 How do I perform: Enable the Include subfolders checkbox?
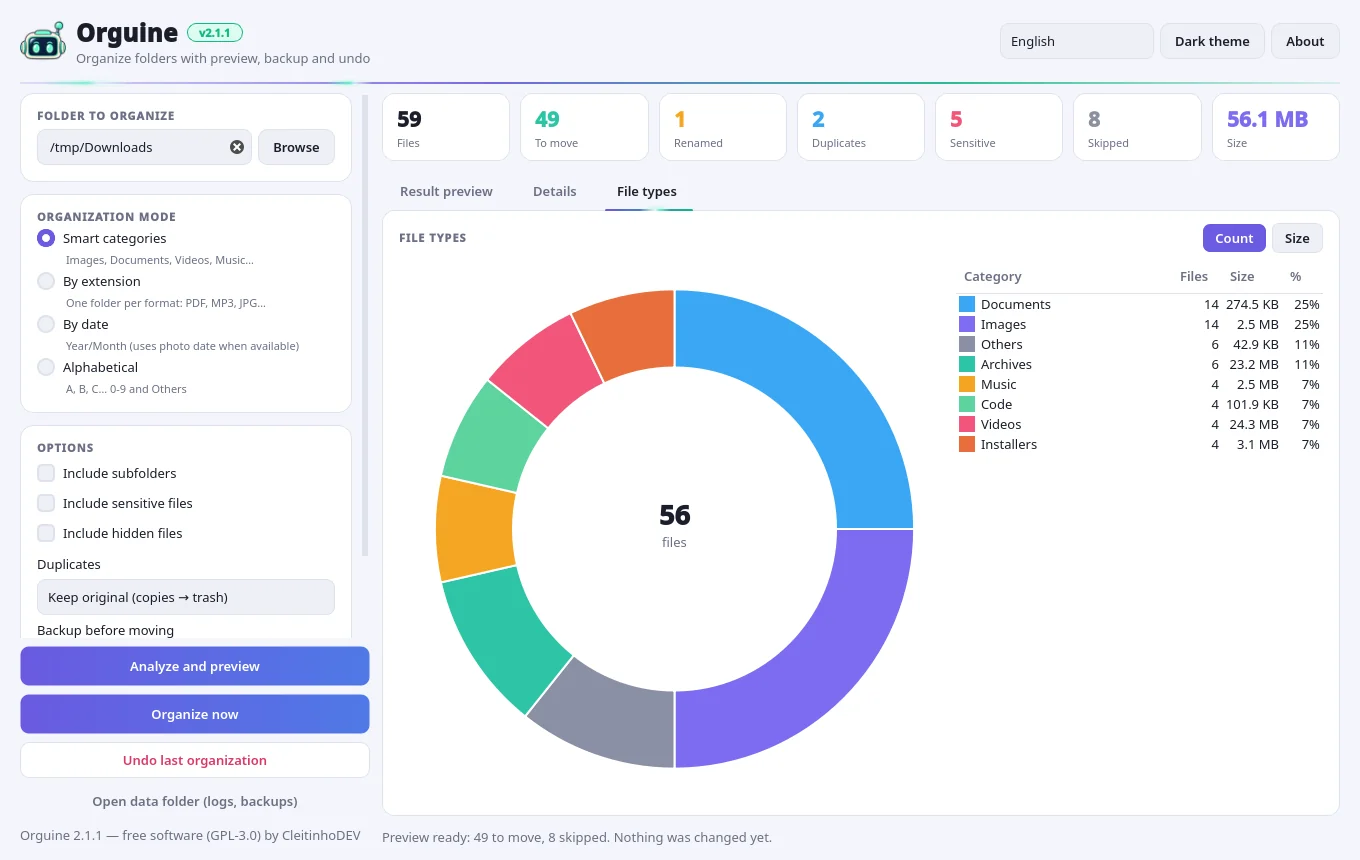tap(46, 473)
